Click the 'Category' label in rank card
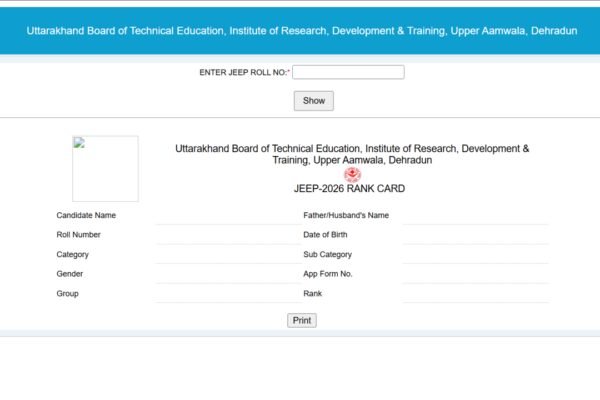This screenshot has height=400, width=600. tap(72, 255)
